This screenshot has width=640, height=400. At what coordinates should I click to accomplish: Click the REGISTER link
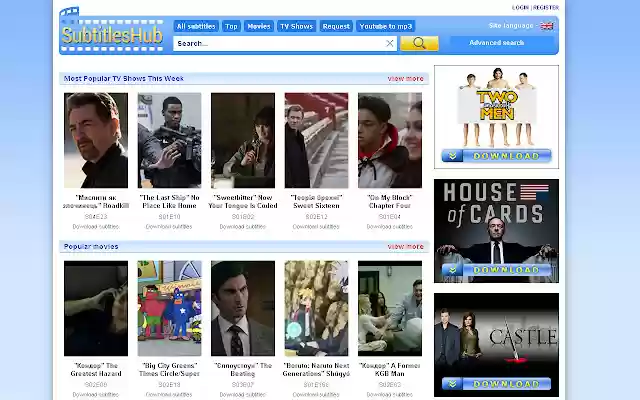(x=546, y=7)
